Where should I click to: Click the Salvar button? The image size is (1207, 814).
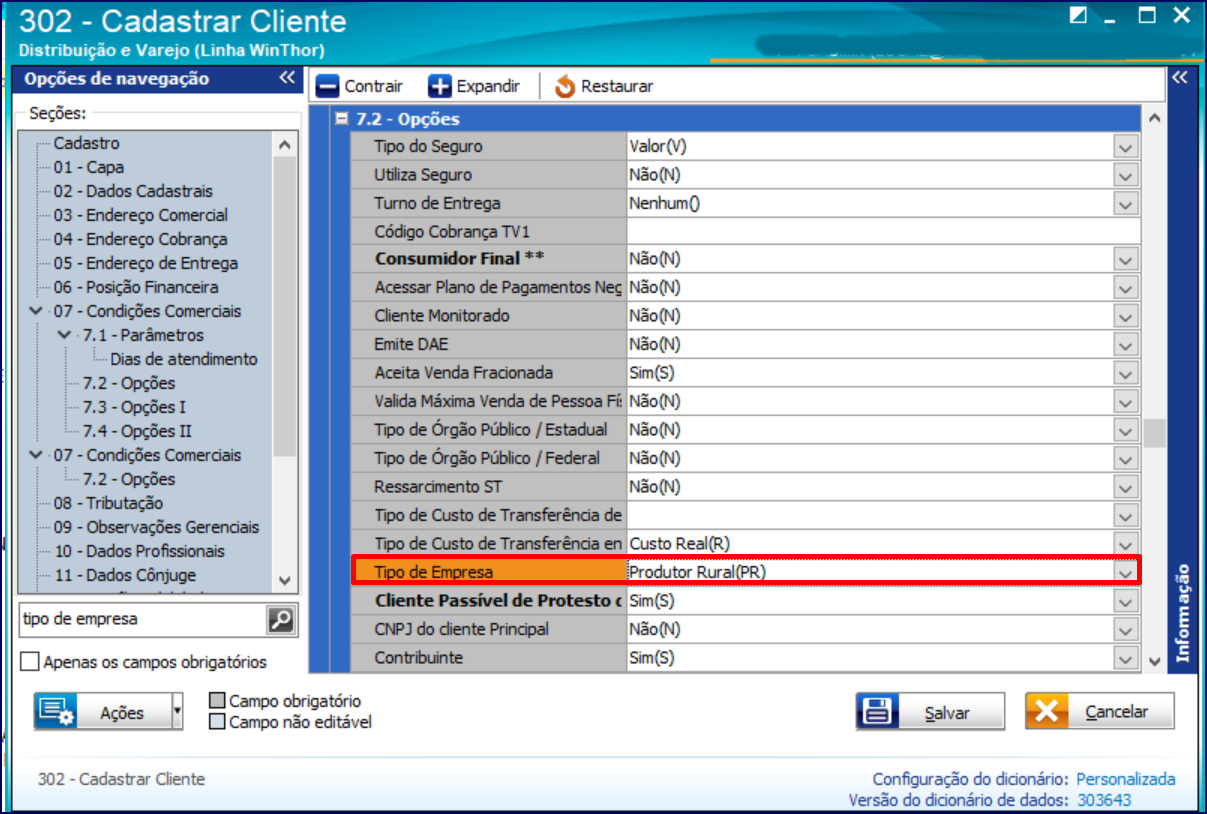(x=930, y=712)
